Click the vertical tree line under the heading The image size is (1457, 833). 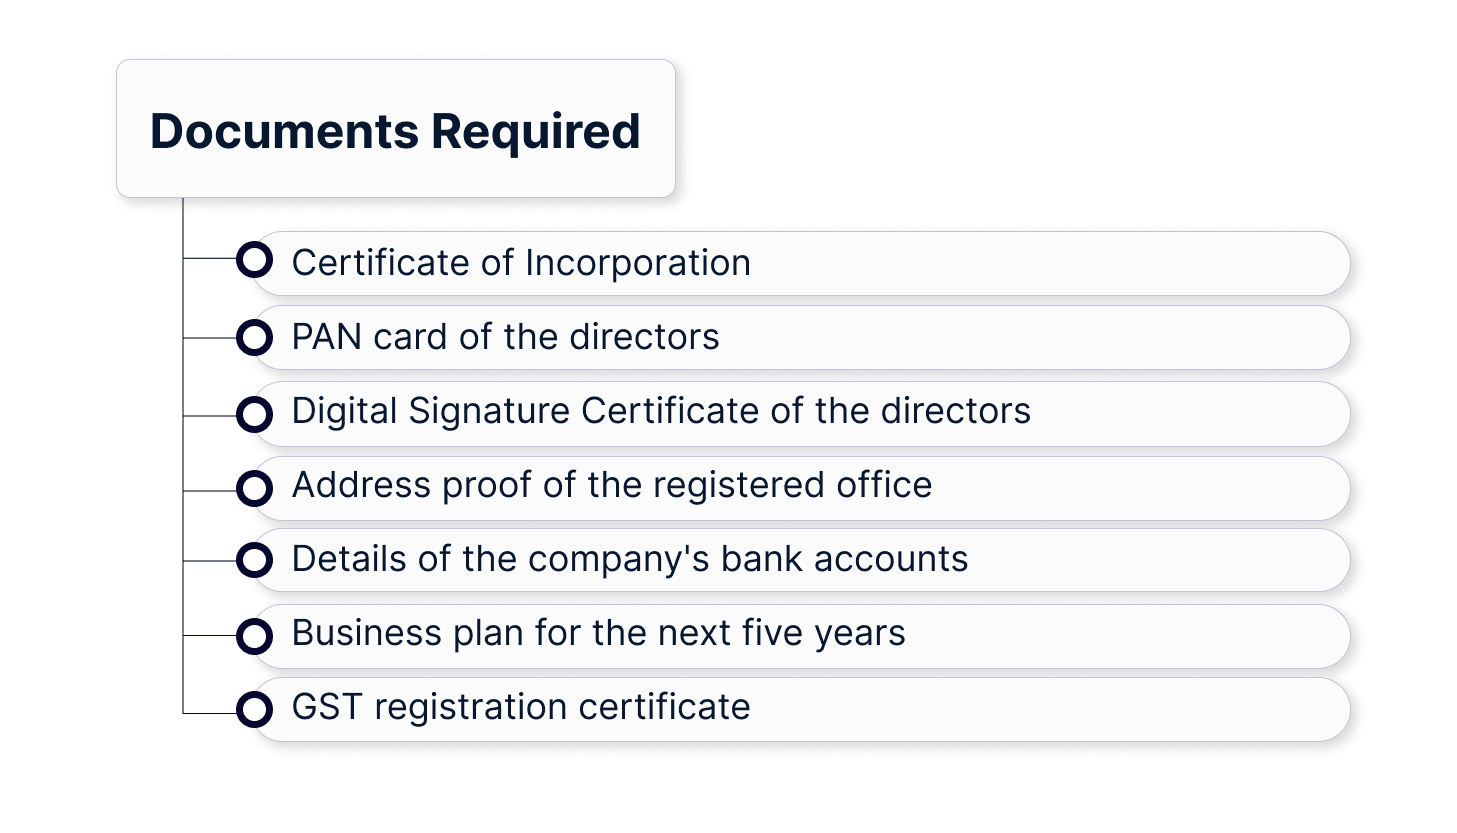tap(183, 450)
